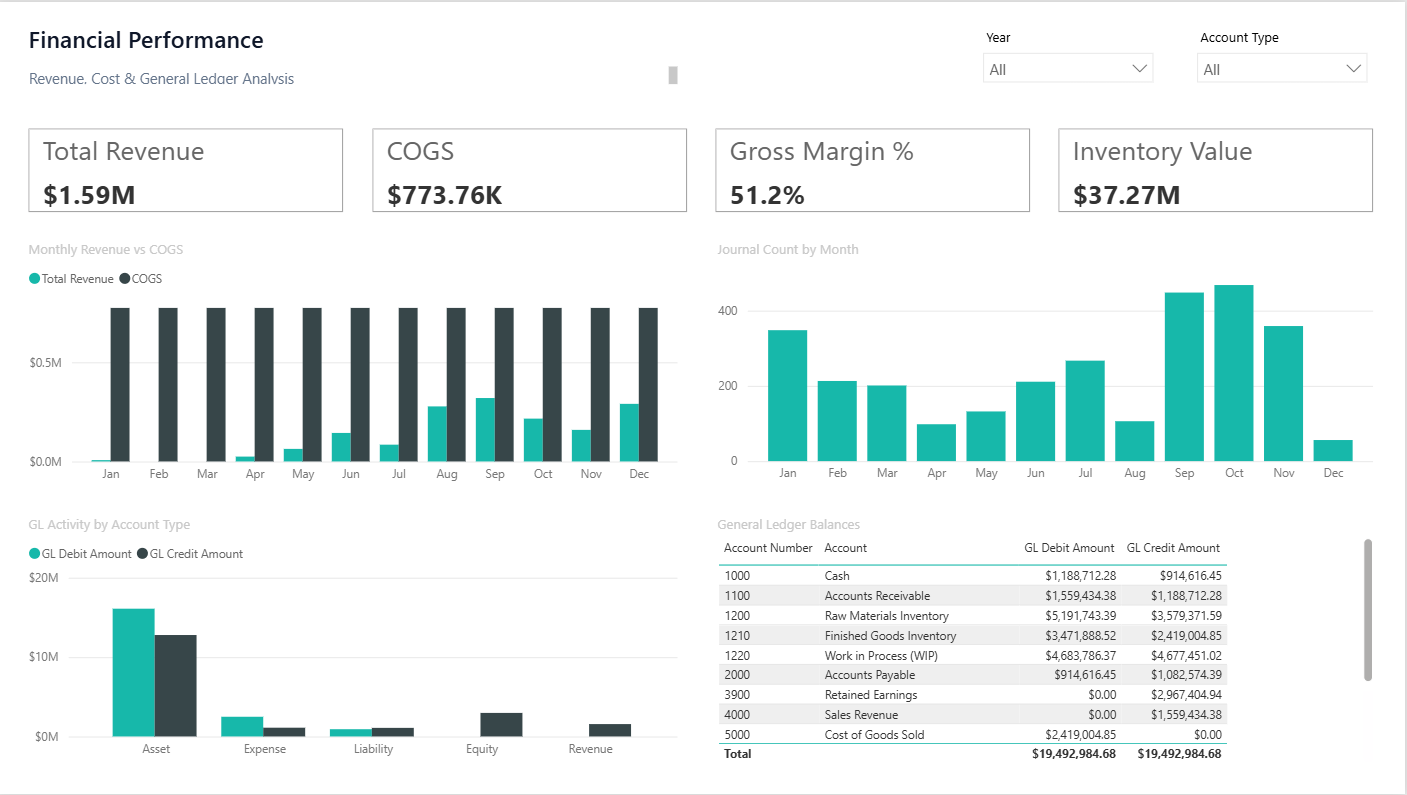Click the COGS KPI card
This screenshot has width=1407, height=795.
529,170
